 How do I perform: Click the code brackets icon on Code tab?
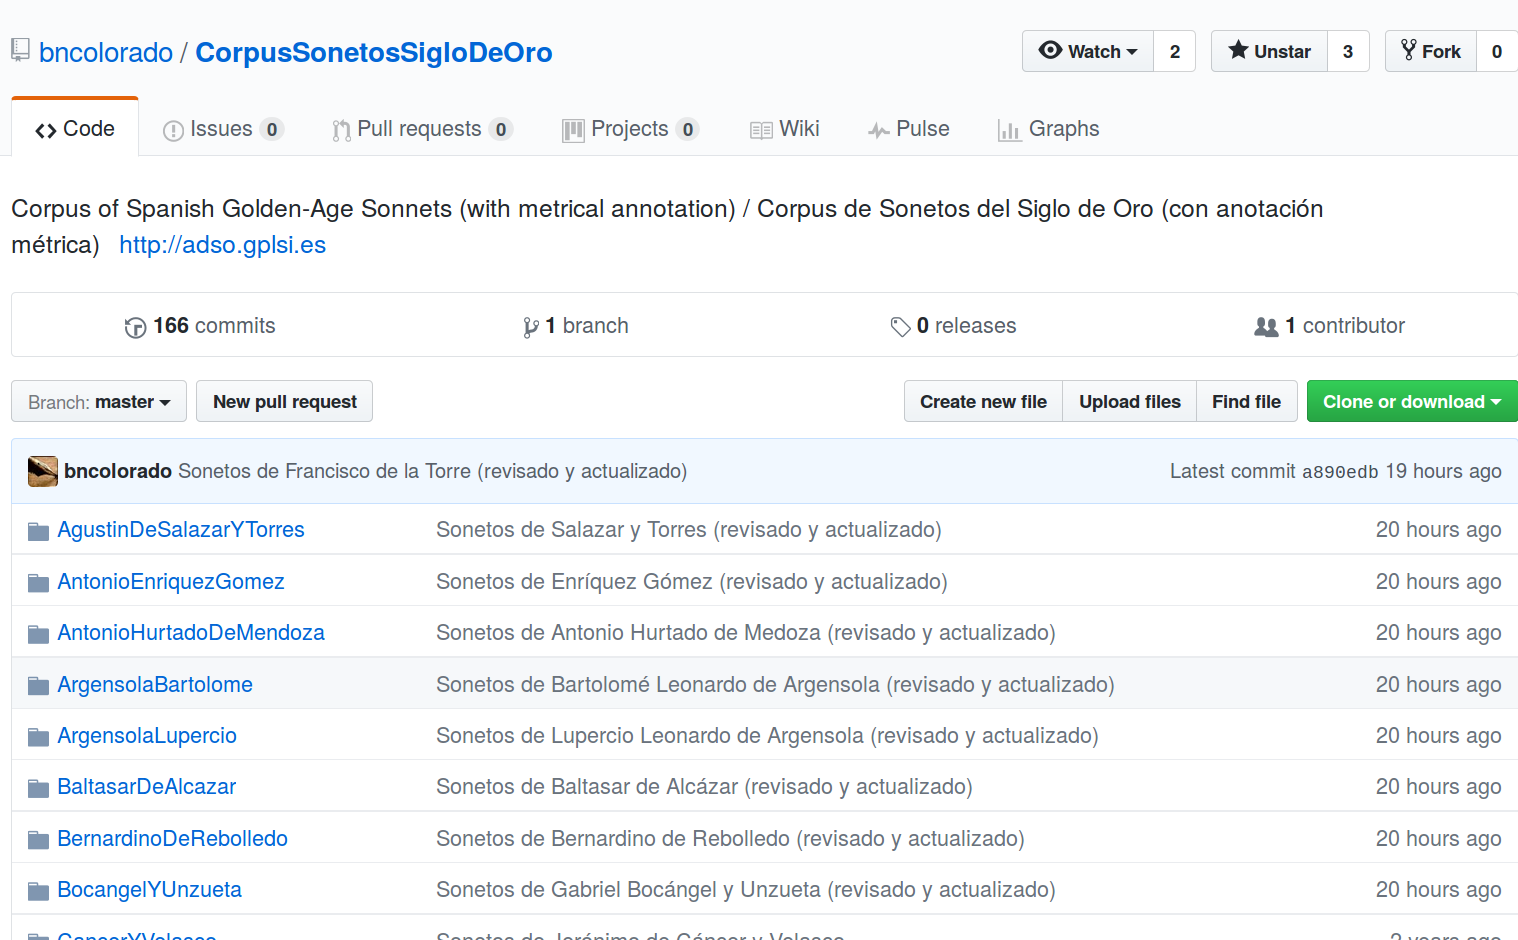[x=46, y=131]
